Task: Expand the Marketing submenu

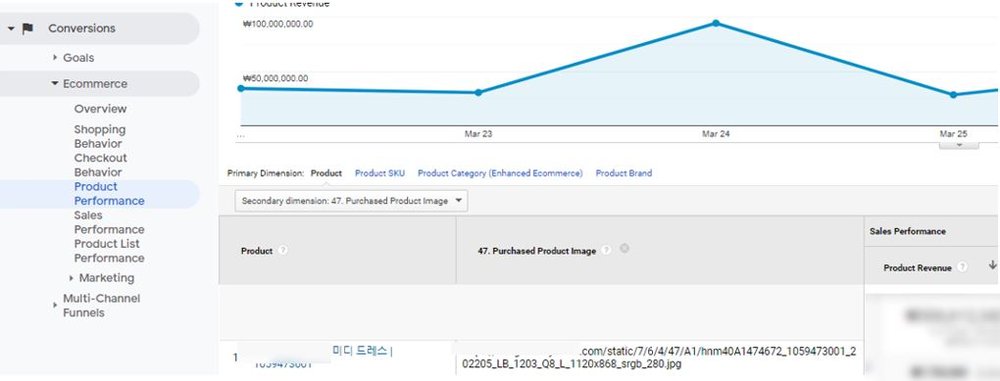Action: [x=71, y=278]
